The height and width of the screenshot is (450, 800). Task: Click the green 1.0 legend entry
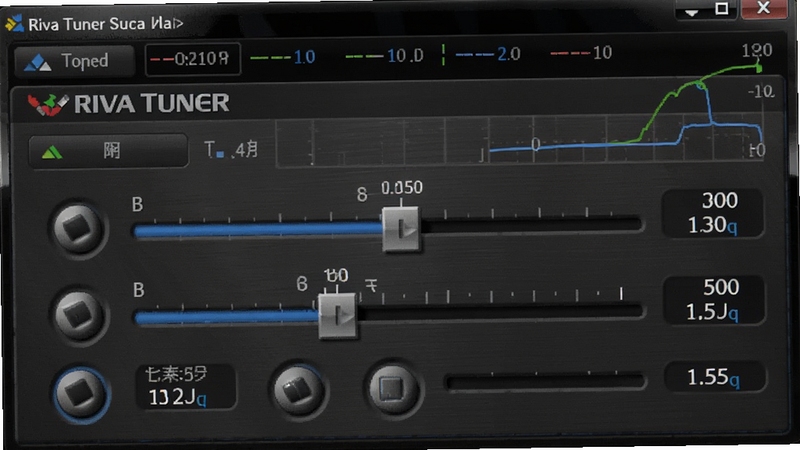[283, 57]
